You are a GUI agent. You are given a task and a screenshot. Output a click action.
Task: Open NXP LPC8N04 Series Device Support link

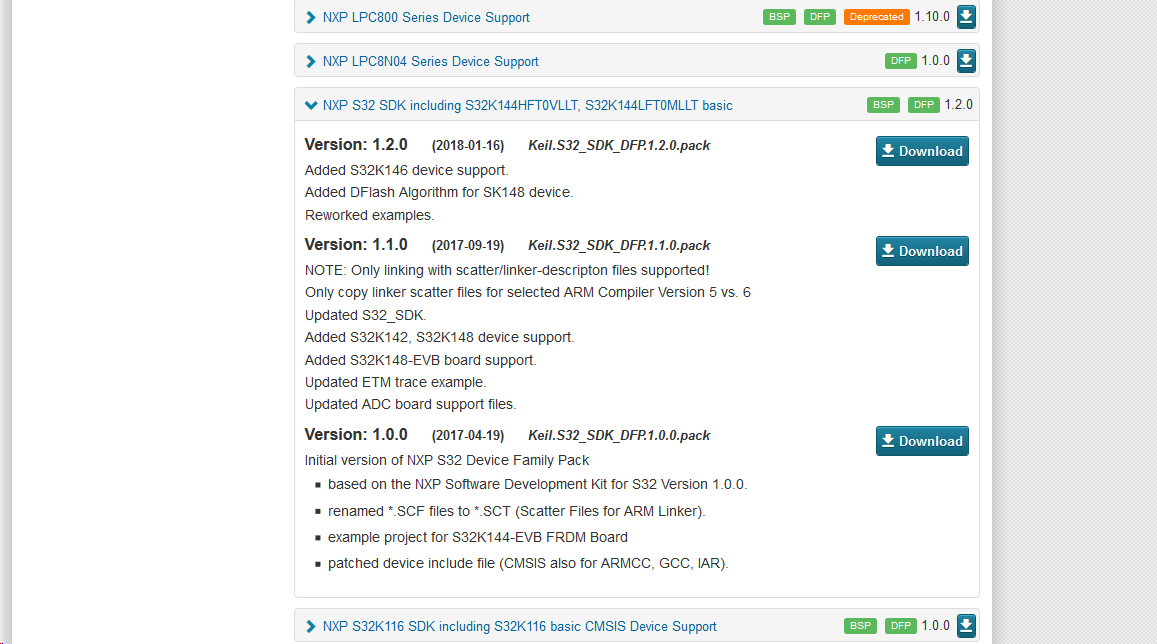pos(430,61)
